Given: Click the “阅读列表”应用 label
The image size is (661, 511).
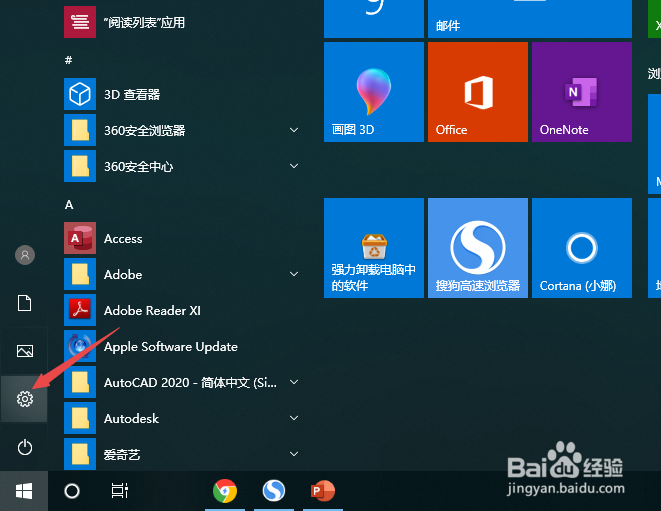Looking at the screenshot, I should pos(144,22).
